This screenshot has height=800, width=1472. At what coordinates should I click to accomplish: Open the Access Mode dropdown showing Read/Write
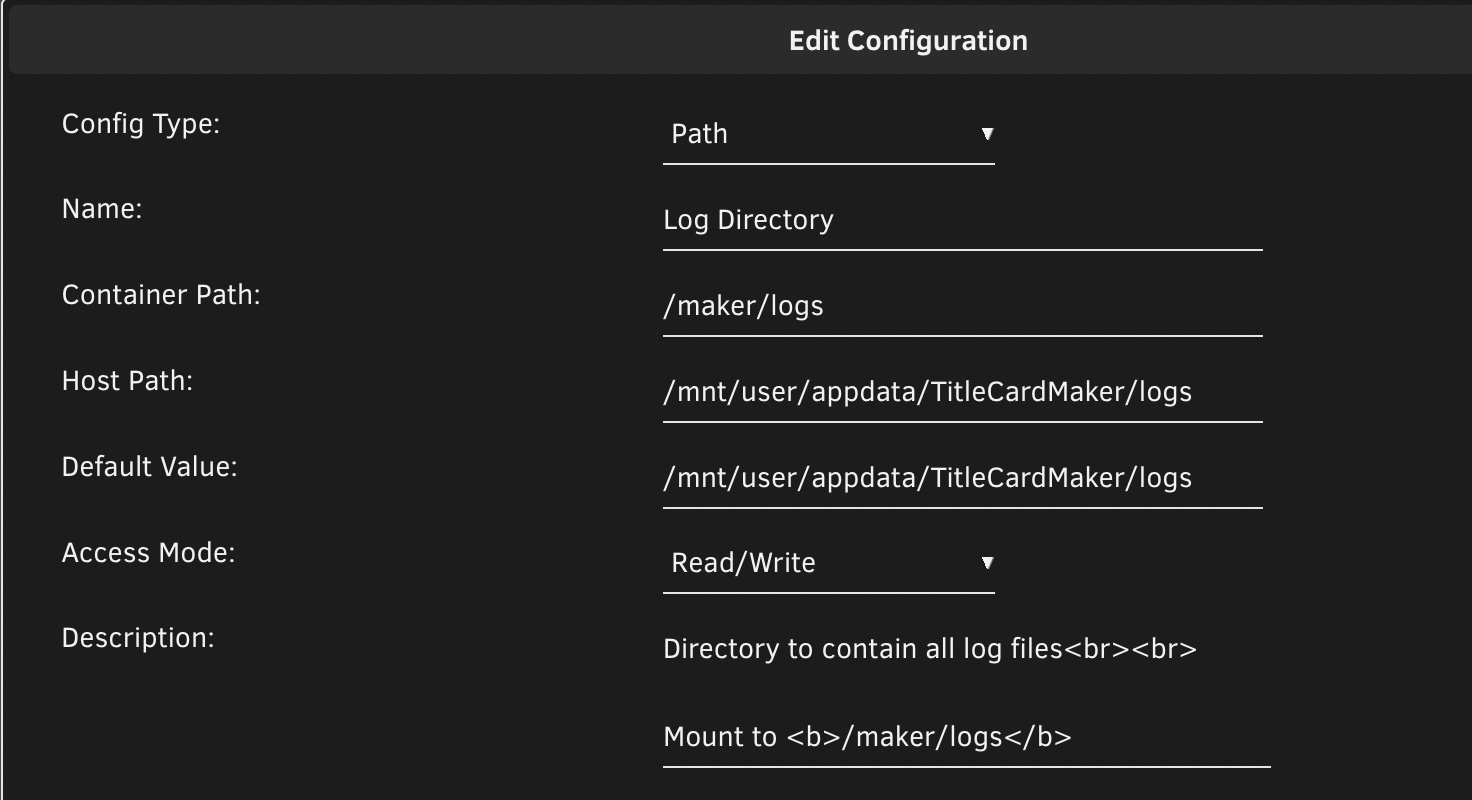(x=828, y=563)
